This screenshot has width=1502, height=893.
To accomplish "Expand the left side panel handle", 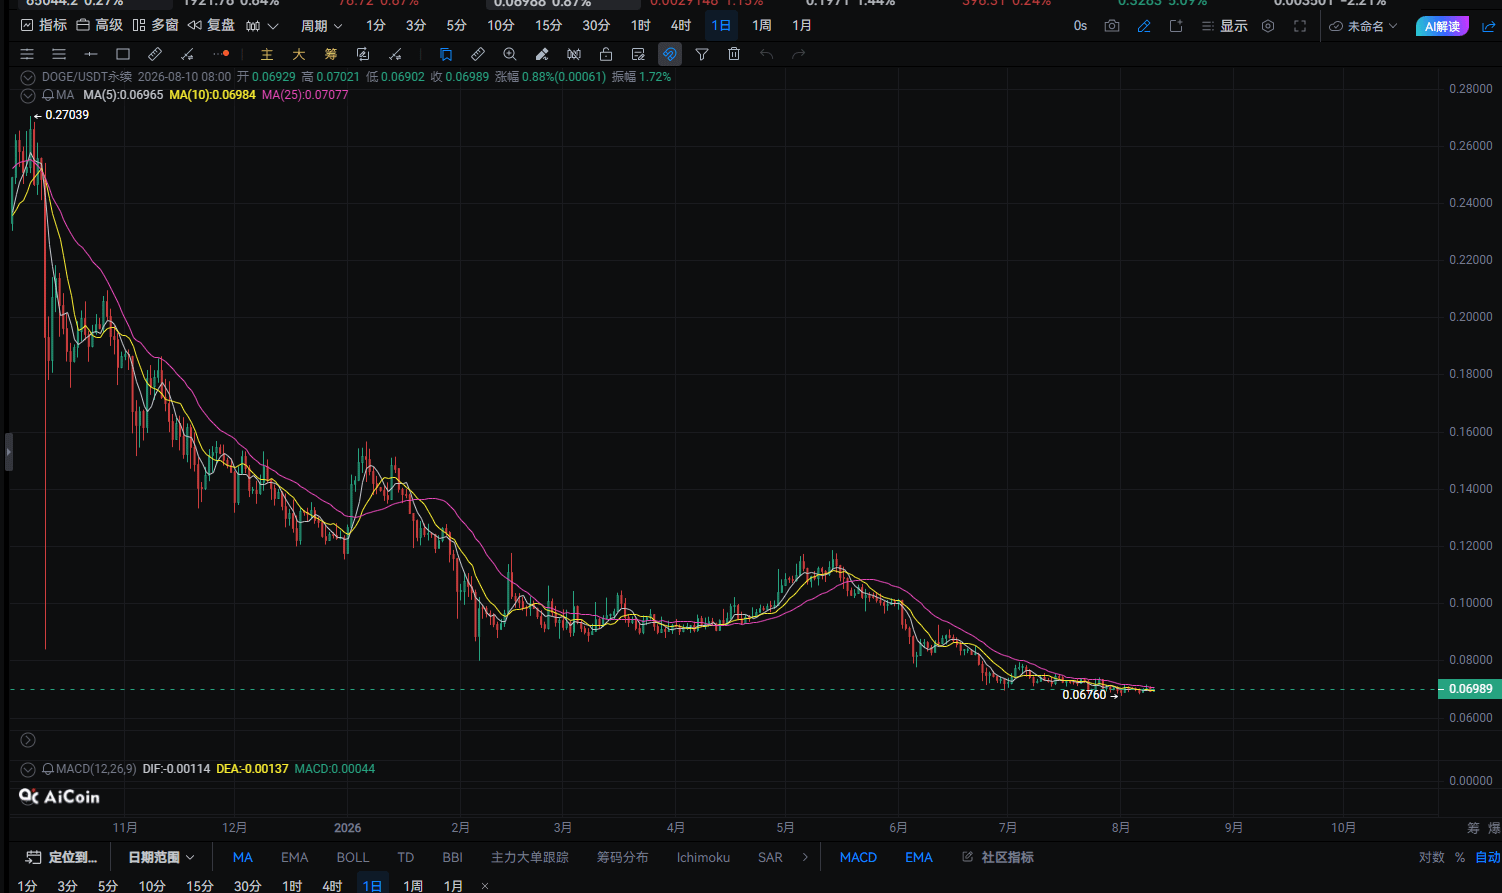I will 9,452.
